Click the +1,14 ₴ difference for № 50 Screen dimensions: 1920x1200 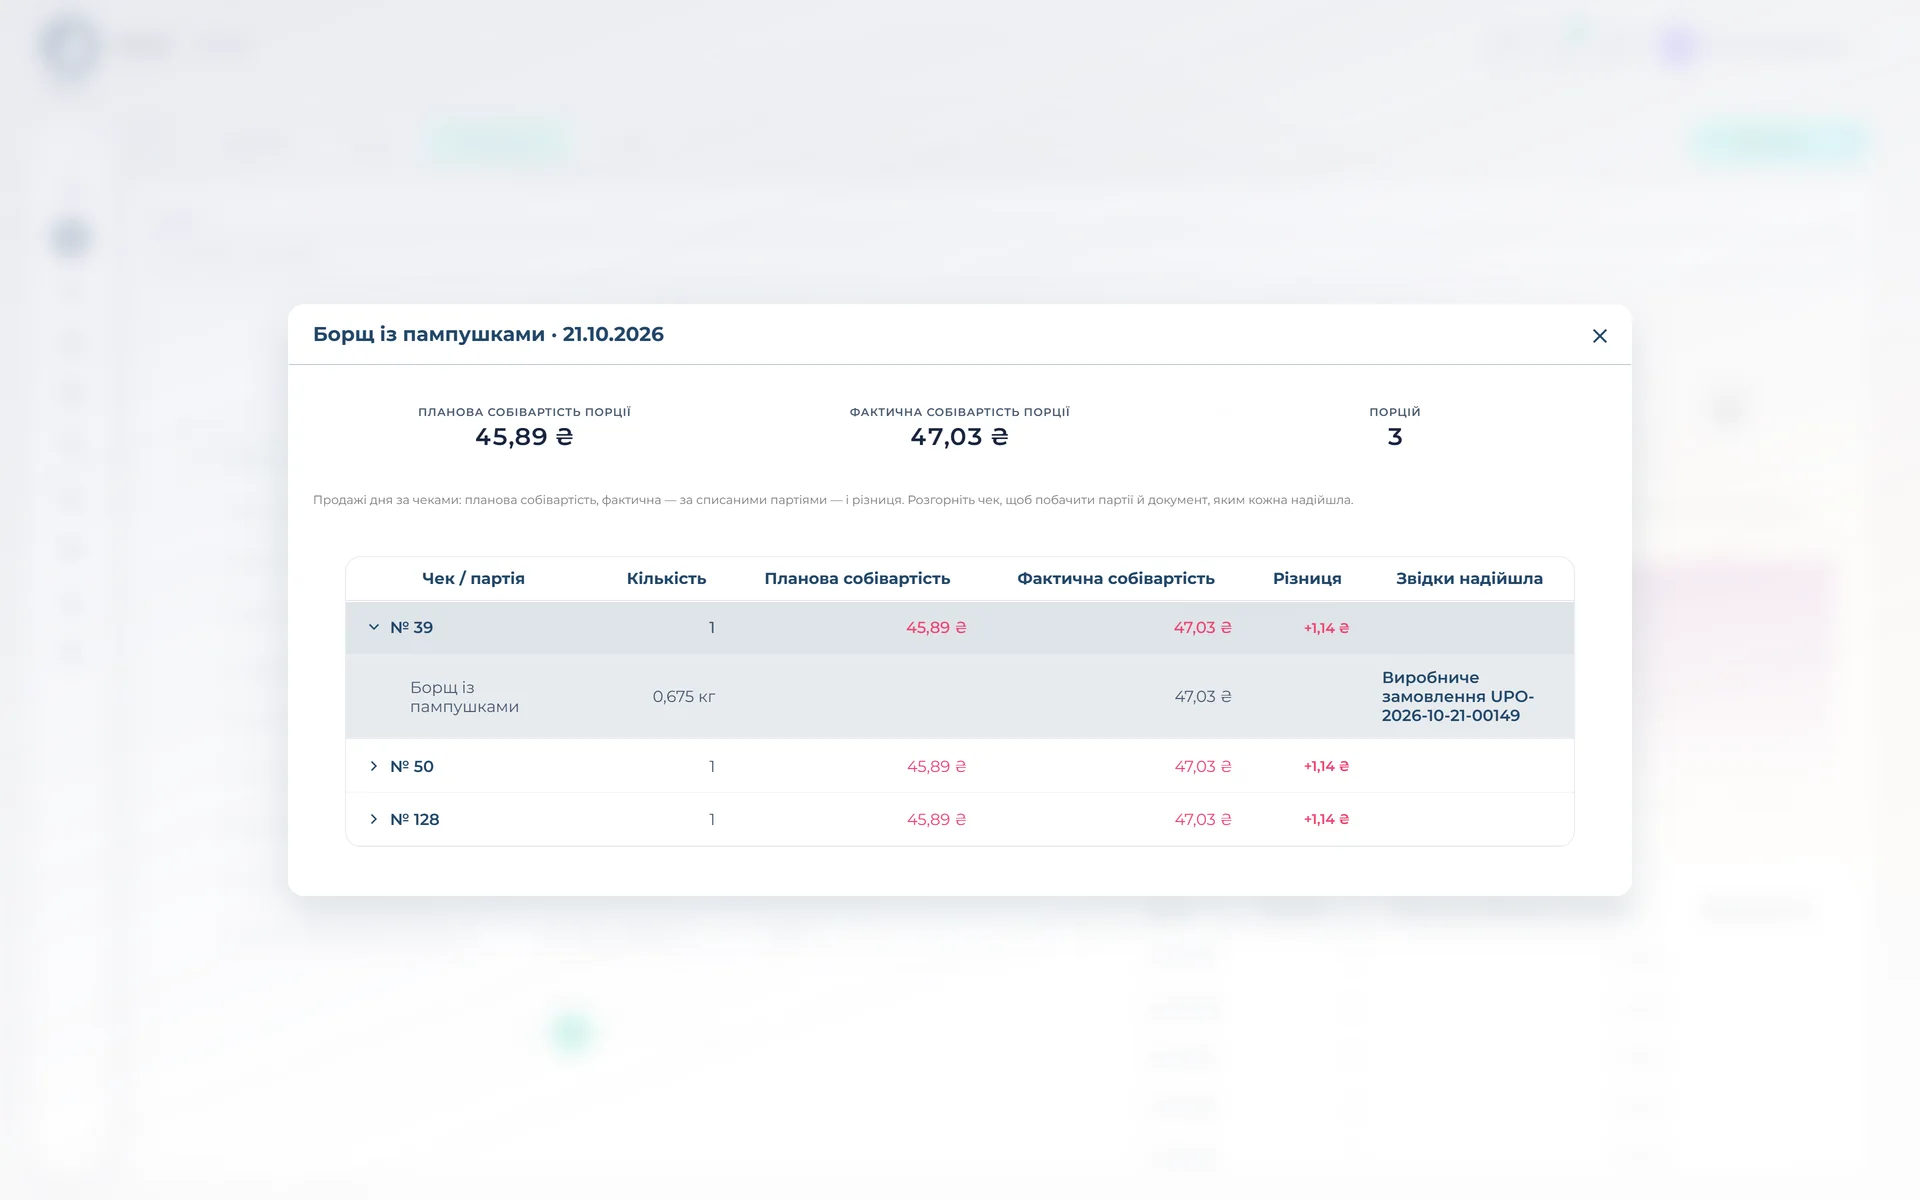click(1326, 766)
